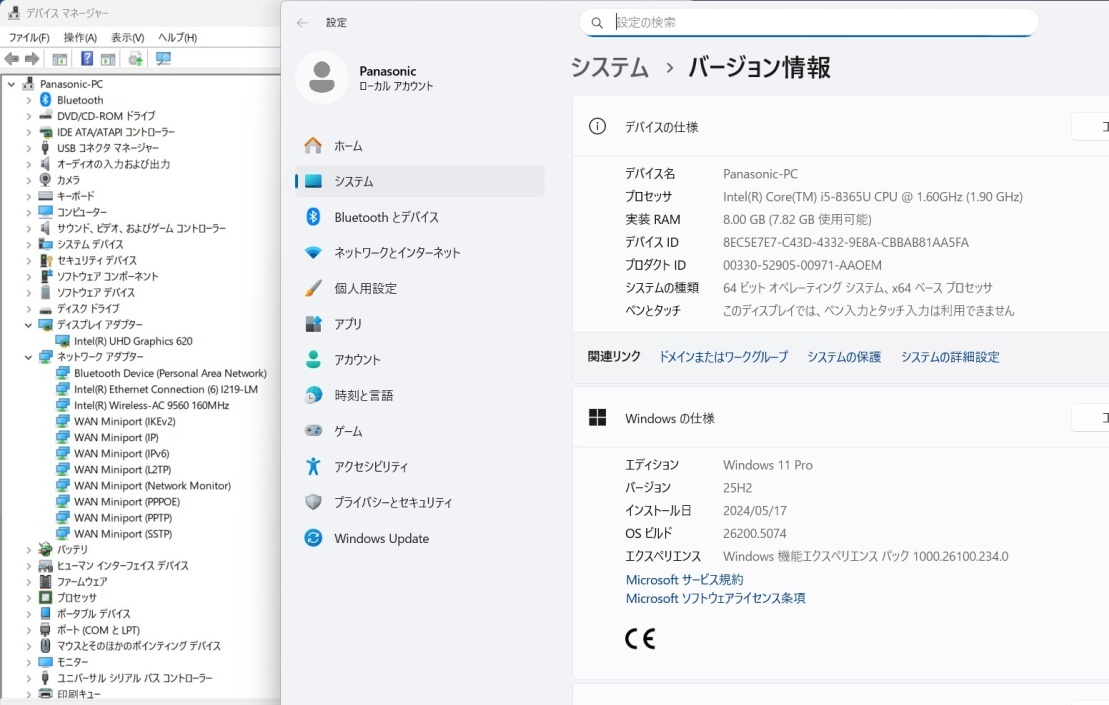Click the settings back arrow
Screen dimensions: 1109x705
[302, 22]
